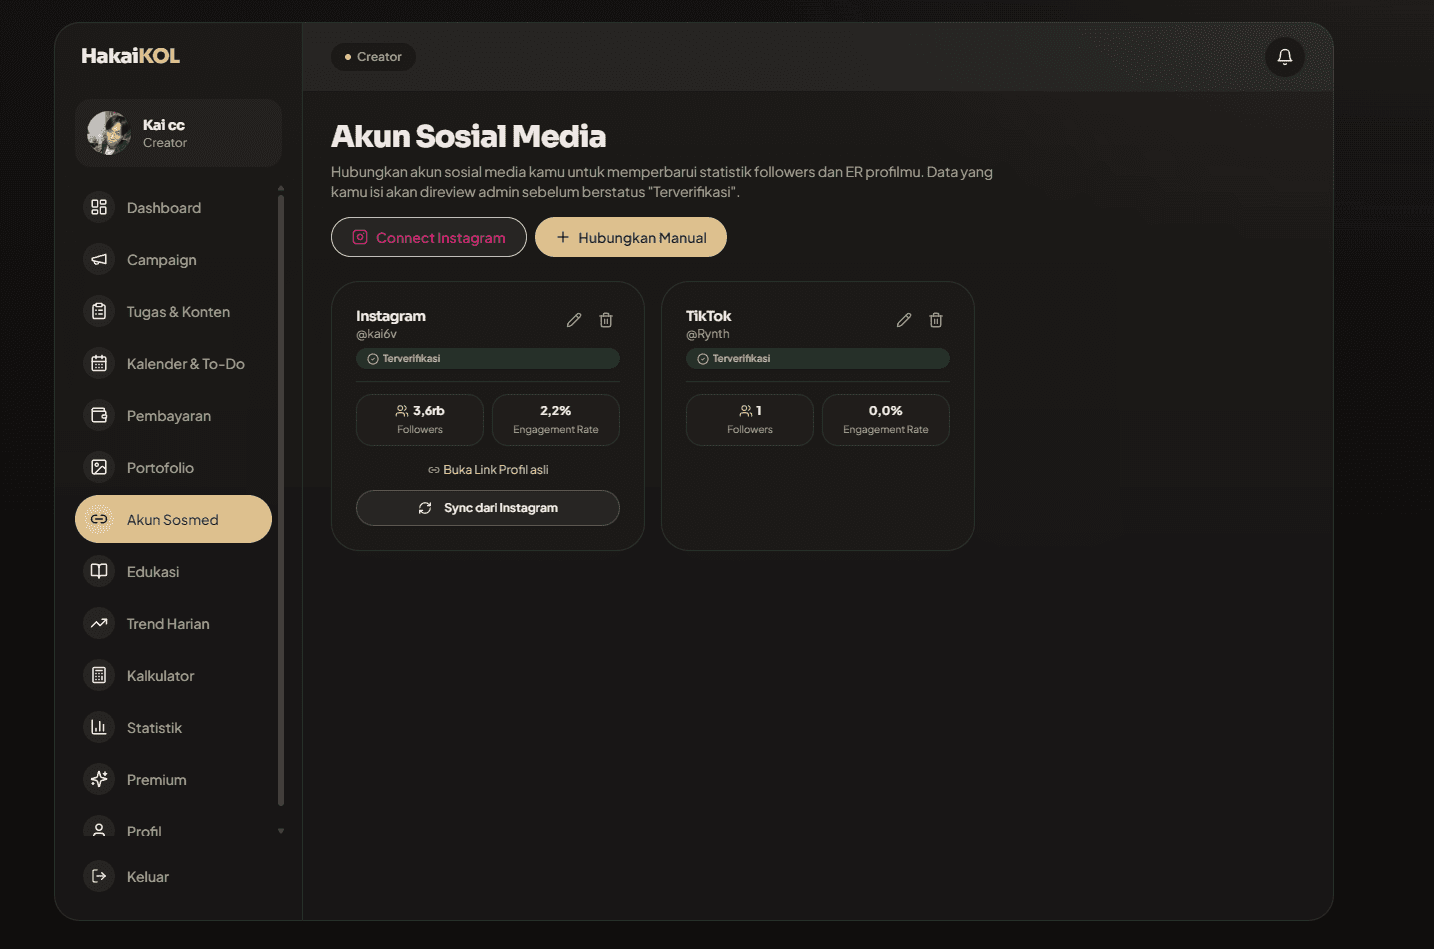
Task: Delete the Instagram account with trash icon
Action: click(x=606, y=320)
